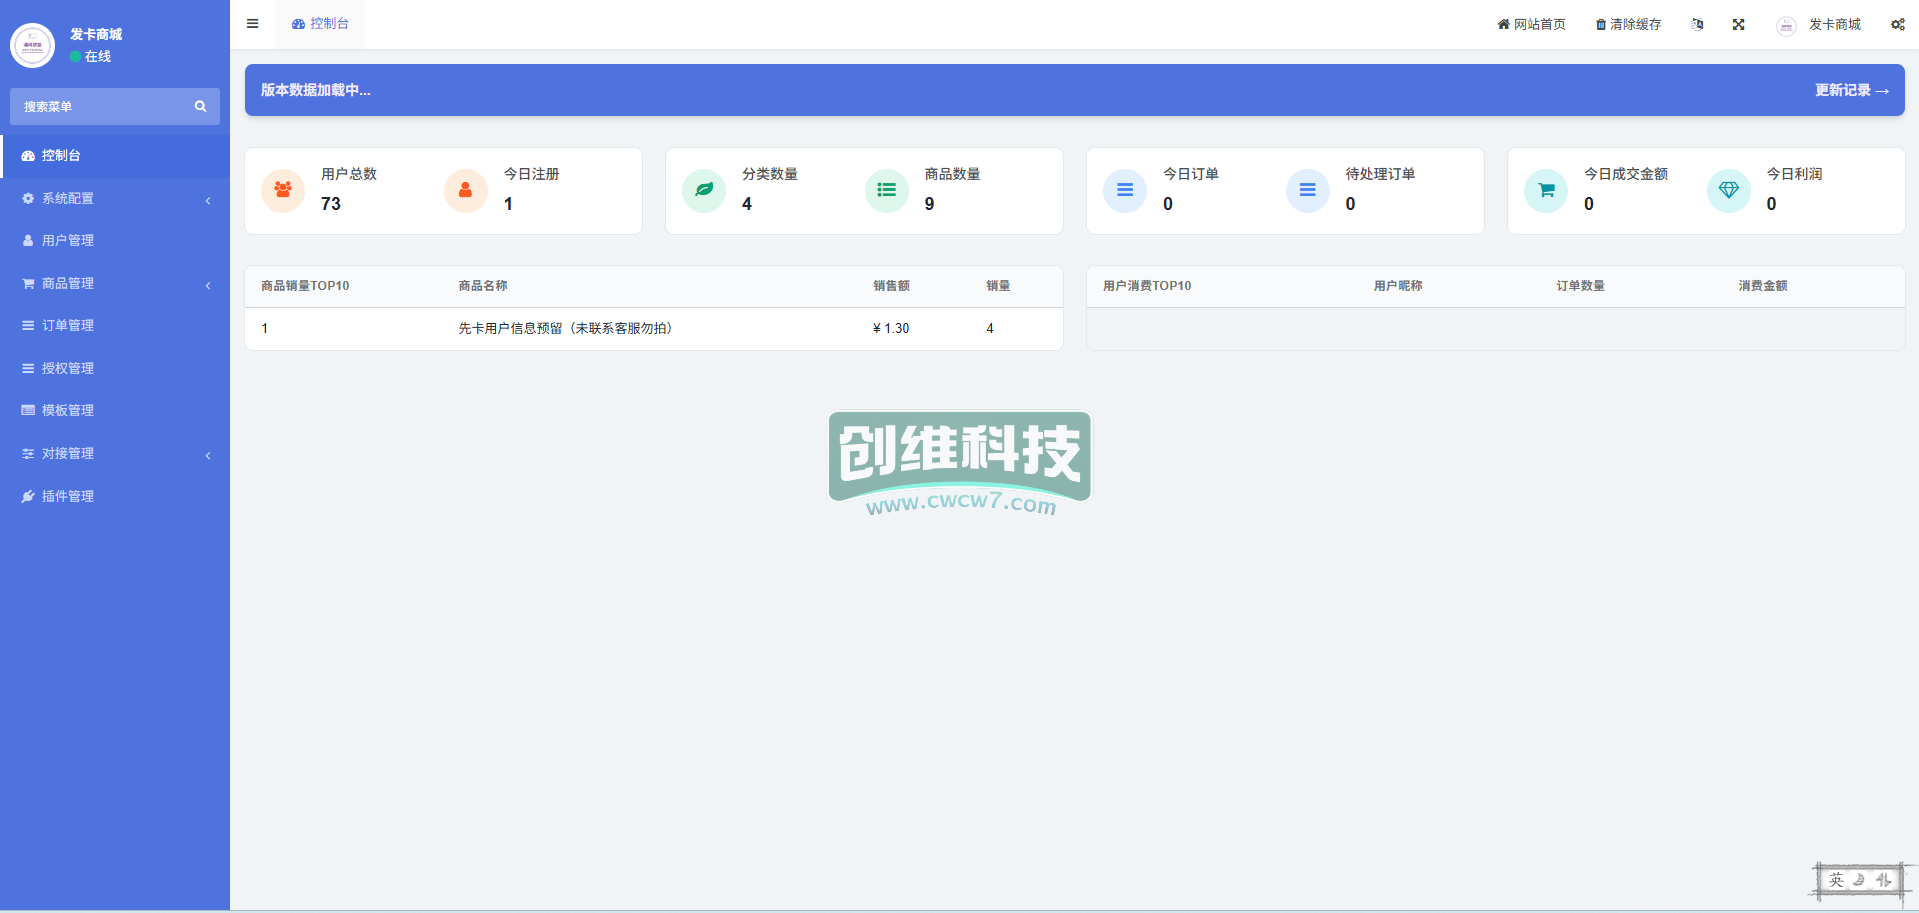Image resolution: width=1919 pixels, height=913 pixels.
Task: Click the 用户消费TOP10 heading
Action: coord(1147,286)
